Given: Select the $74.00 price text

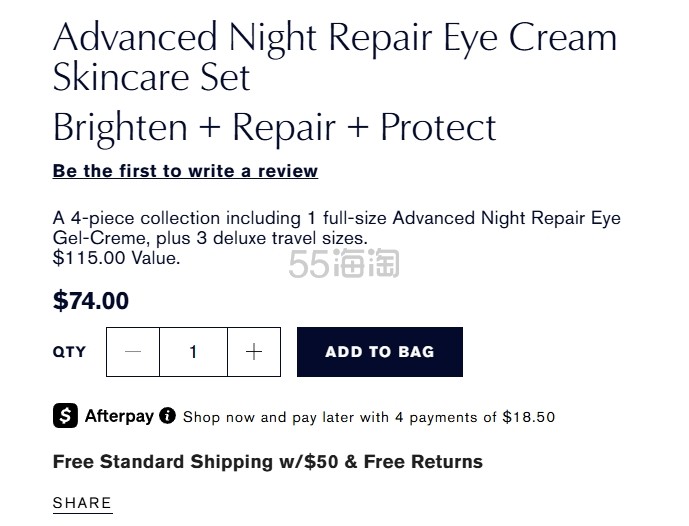Looking at the screenshot, I should pos(91,301).
